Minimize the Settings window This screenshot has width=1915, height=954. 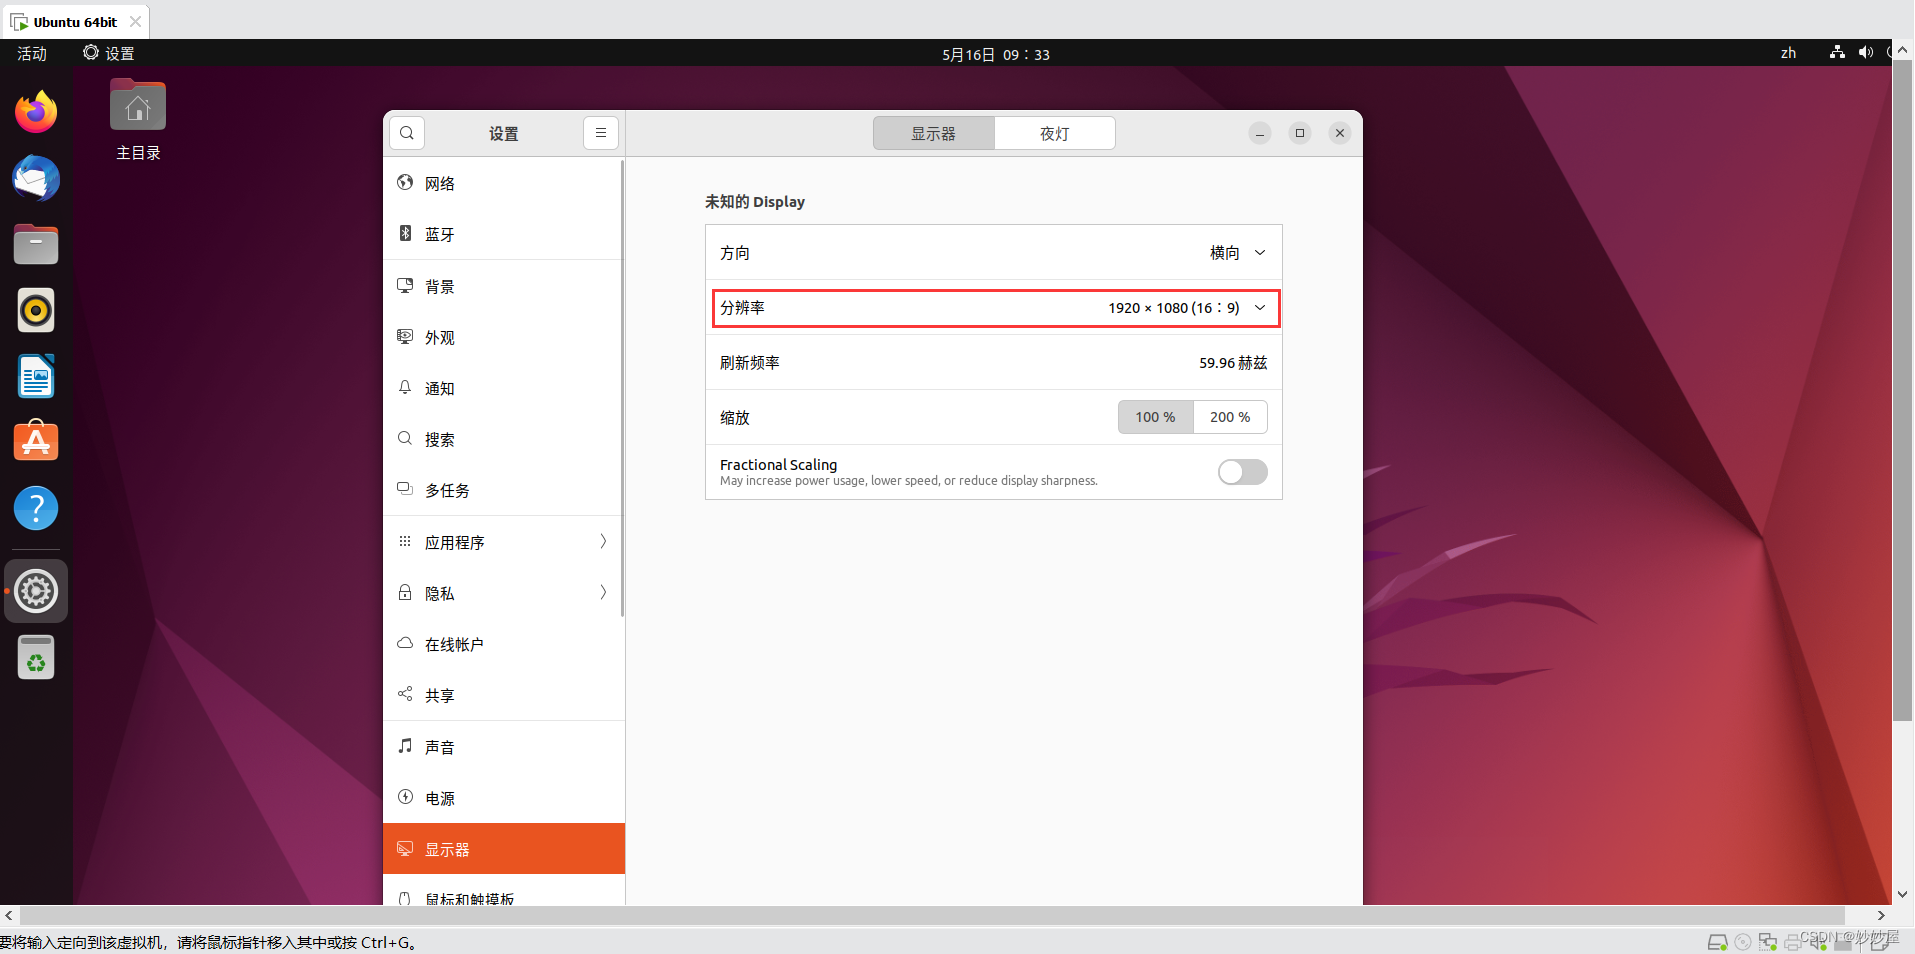click(x=1260, y=133)
